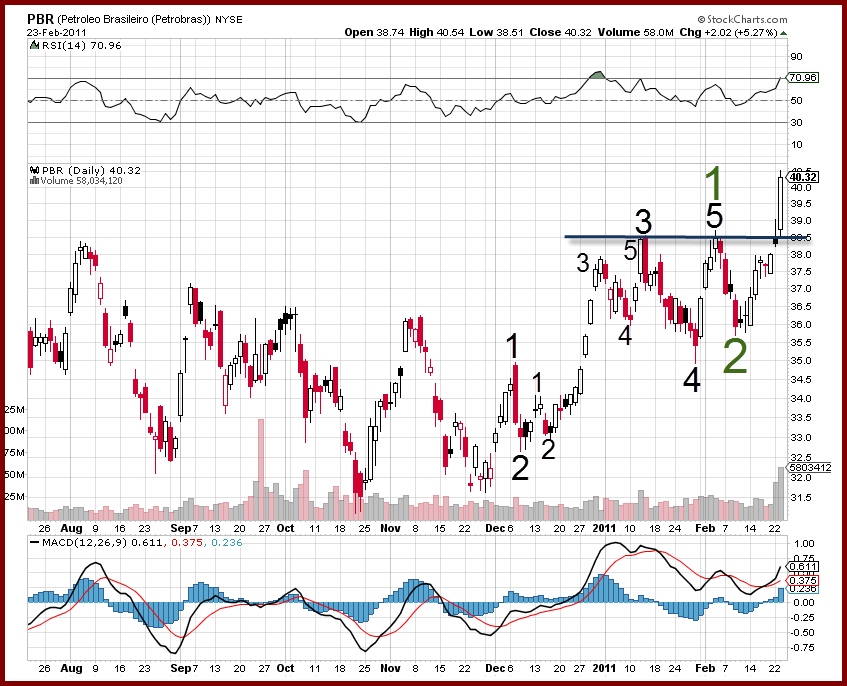
Task: Select the Volume 58.0M header value
Action: [x=635, y=32]
